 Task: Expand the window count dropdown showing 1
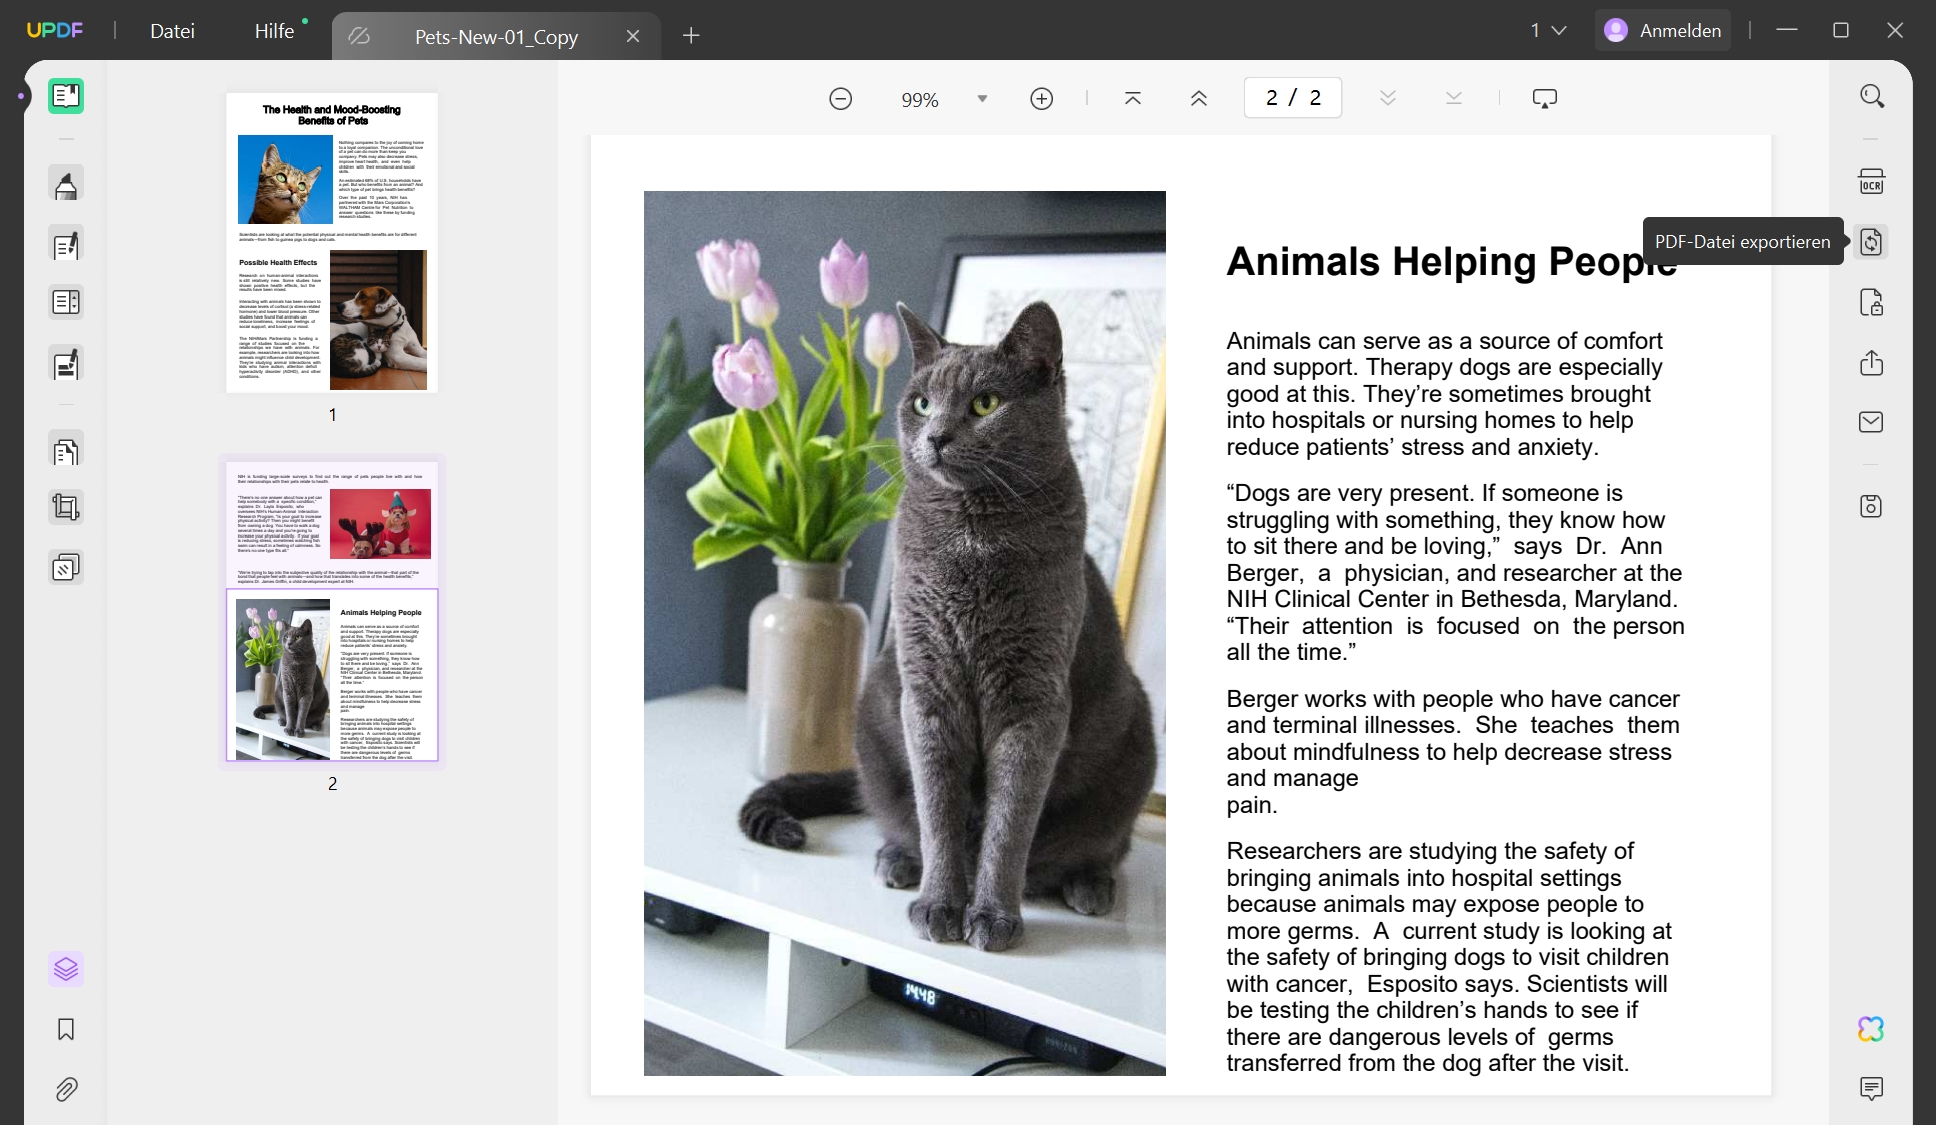point(1547,31)
